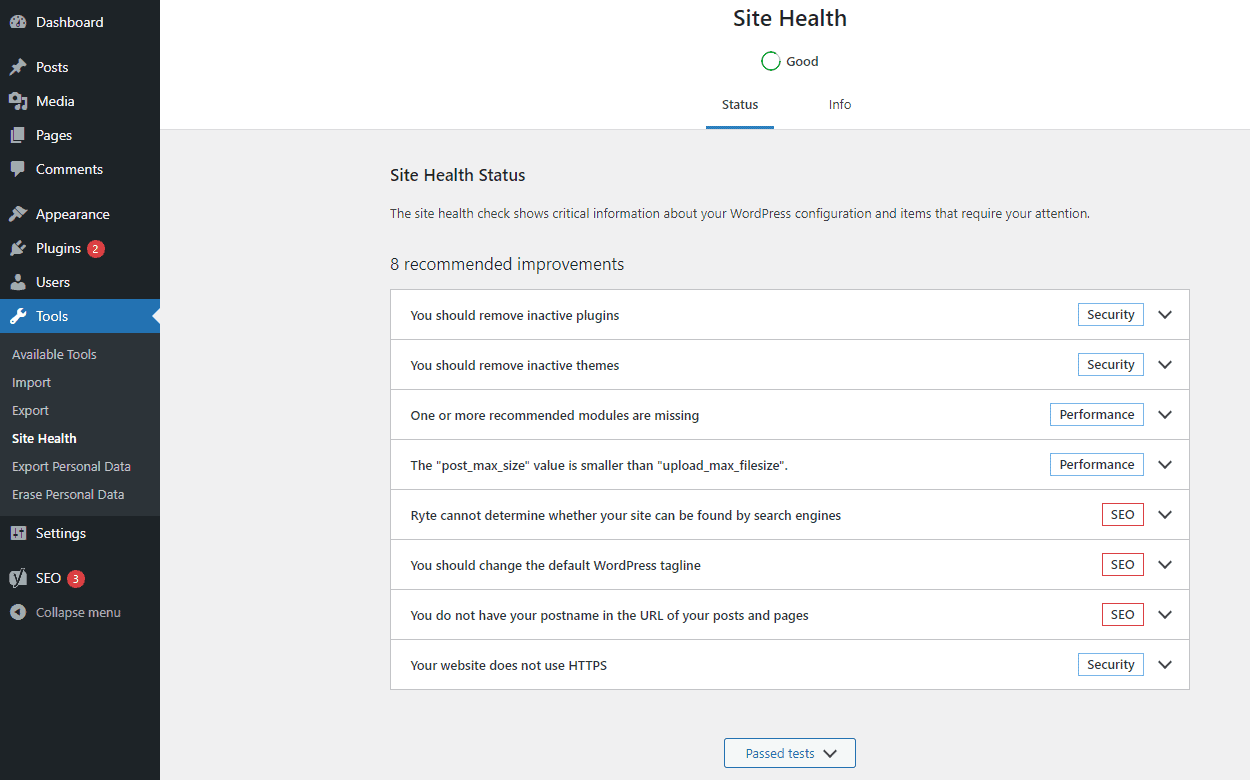
Task: Click the Users person icon
Action: (18, 282)
